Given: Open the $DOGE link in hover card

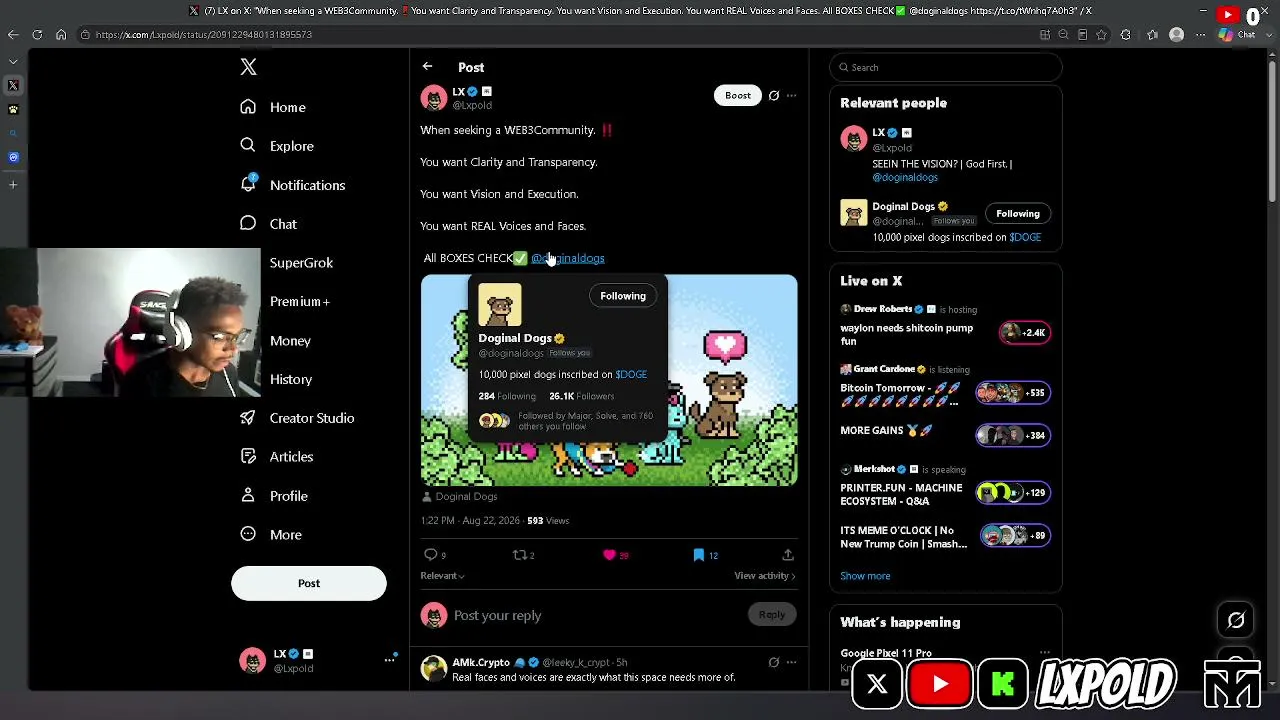Looking at the screenshot, I should point(631,375).
